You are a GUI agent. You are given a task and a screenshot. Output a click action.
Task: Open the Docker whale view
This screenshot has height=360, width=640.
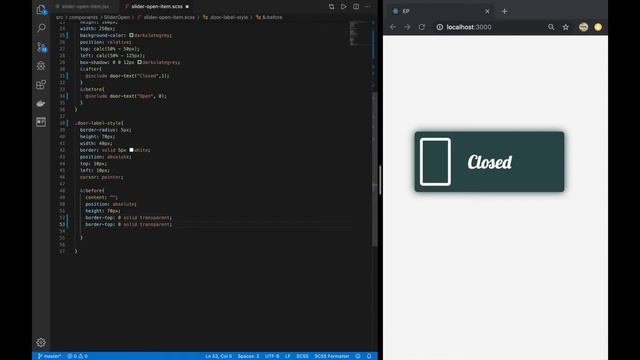click(41, 103)
